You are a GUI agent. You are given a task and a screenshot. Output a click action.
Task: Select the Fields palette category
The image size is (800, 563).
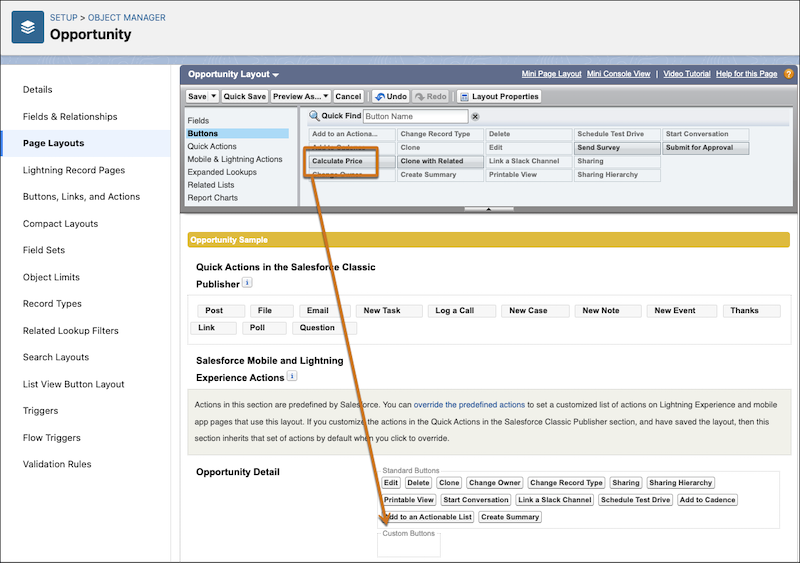[198, 121]
